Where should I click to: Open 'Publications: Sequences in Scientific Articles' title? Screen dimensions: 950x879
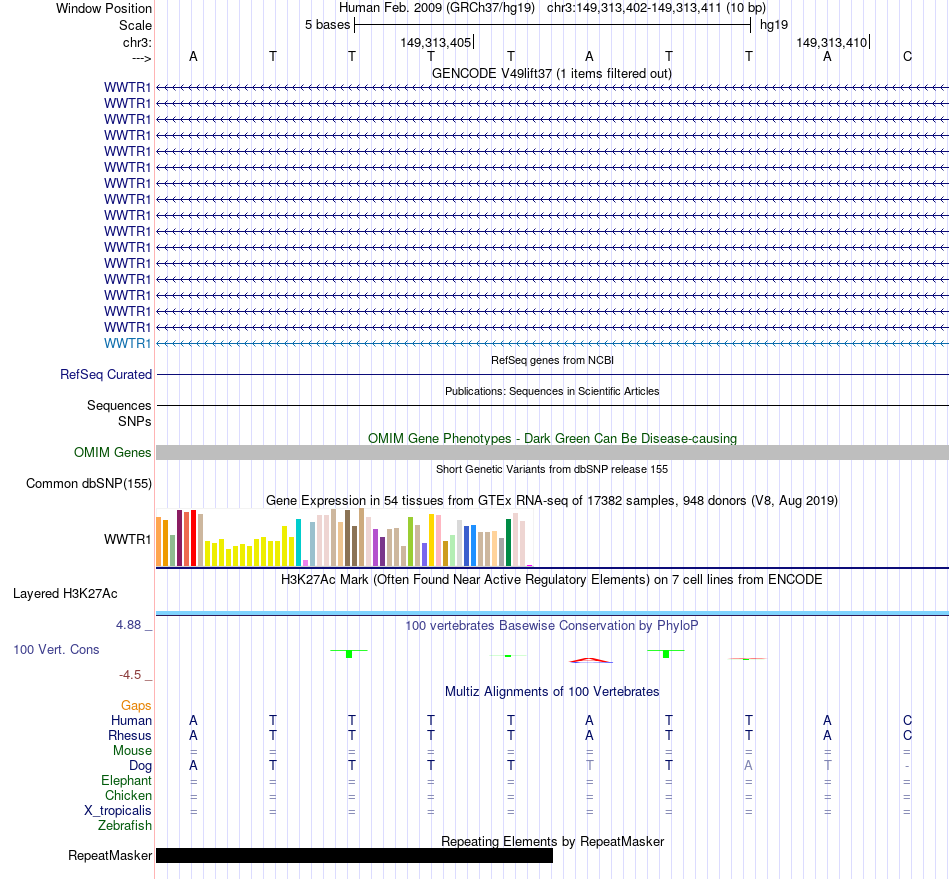tap(552, 391)
